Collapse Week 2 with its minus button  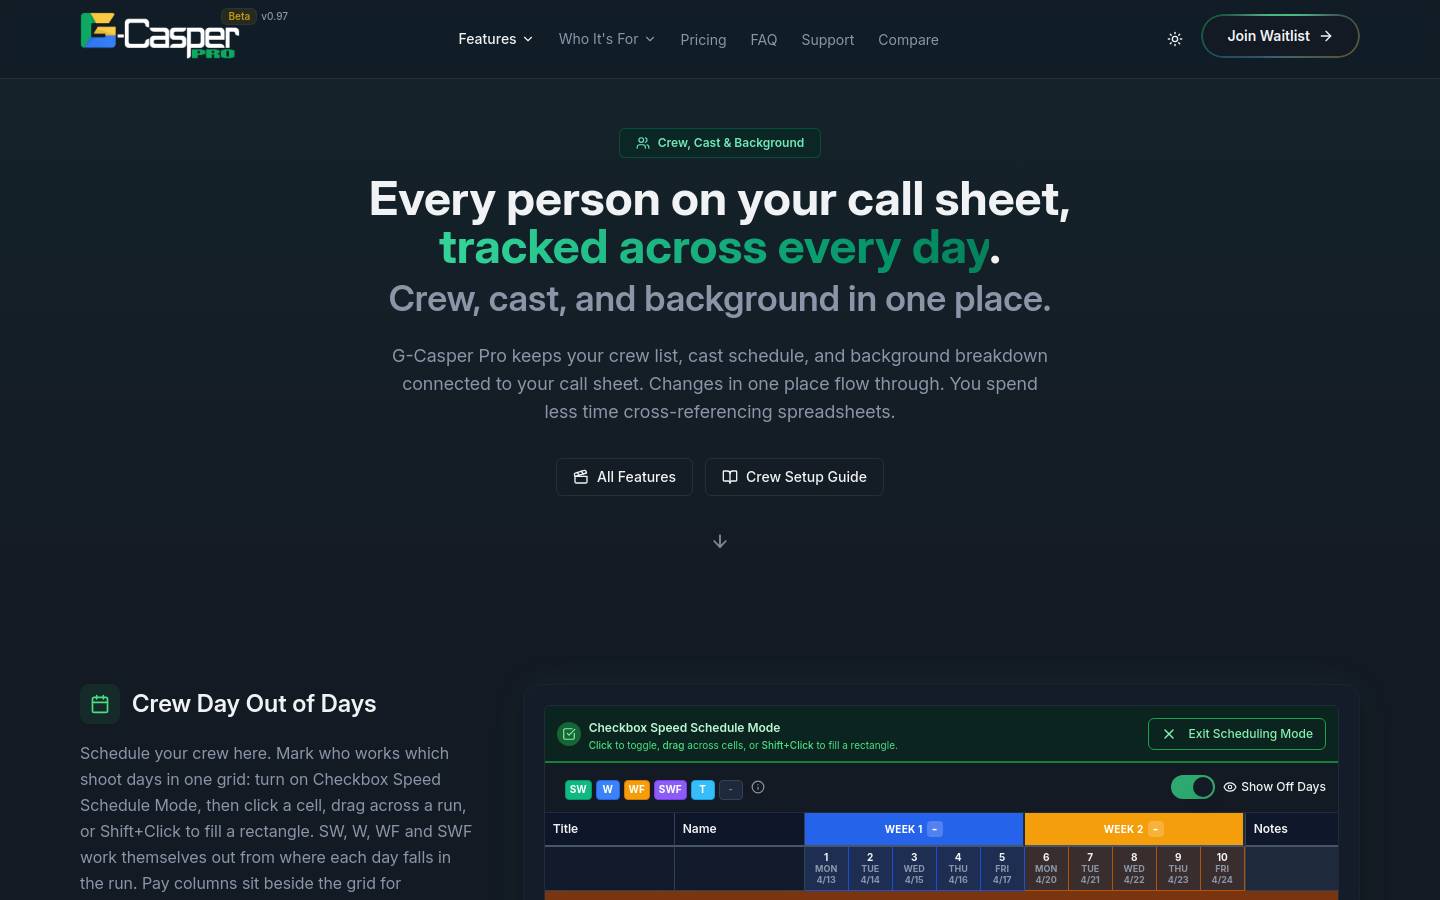[x=1156, y=829]
